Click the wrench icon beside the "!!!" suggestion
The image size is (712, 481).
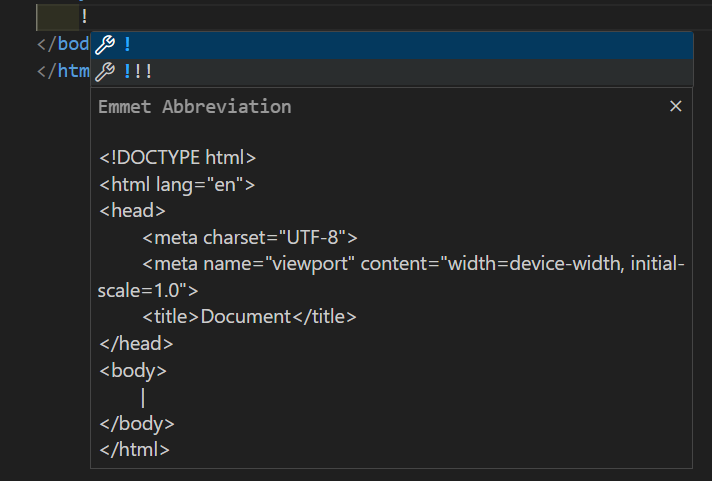(x=104, y=72)
